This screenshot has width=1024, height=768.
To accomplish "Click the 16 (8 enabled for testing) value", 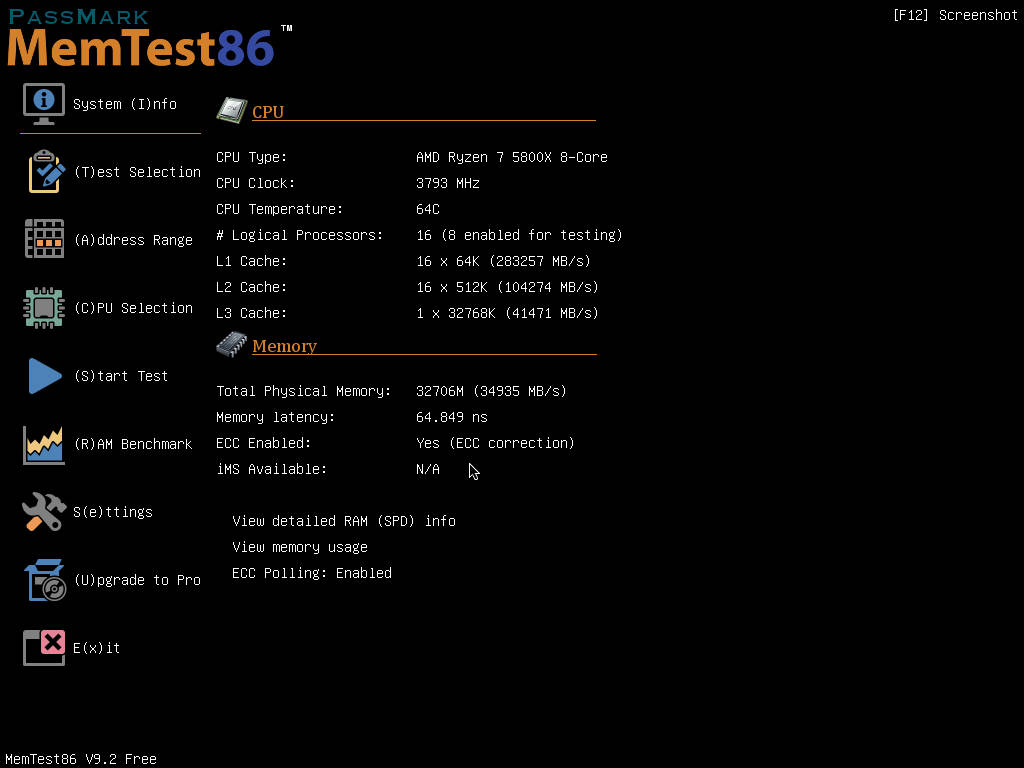I will click(519, 235).
